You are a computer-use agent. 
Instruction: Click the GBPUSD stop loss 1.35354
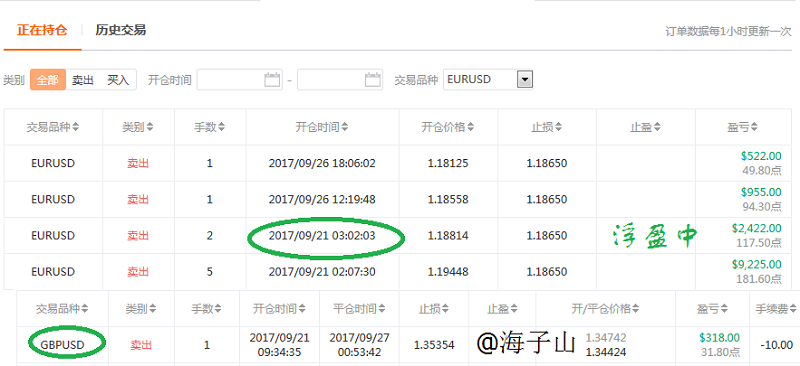click(434, 345)
